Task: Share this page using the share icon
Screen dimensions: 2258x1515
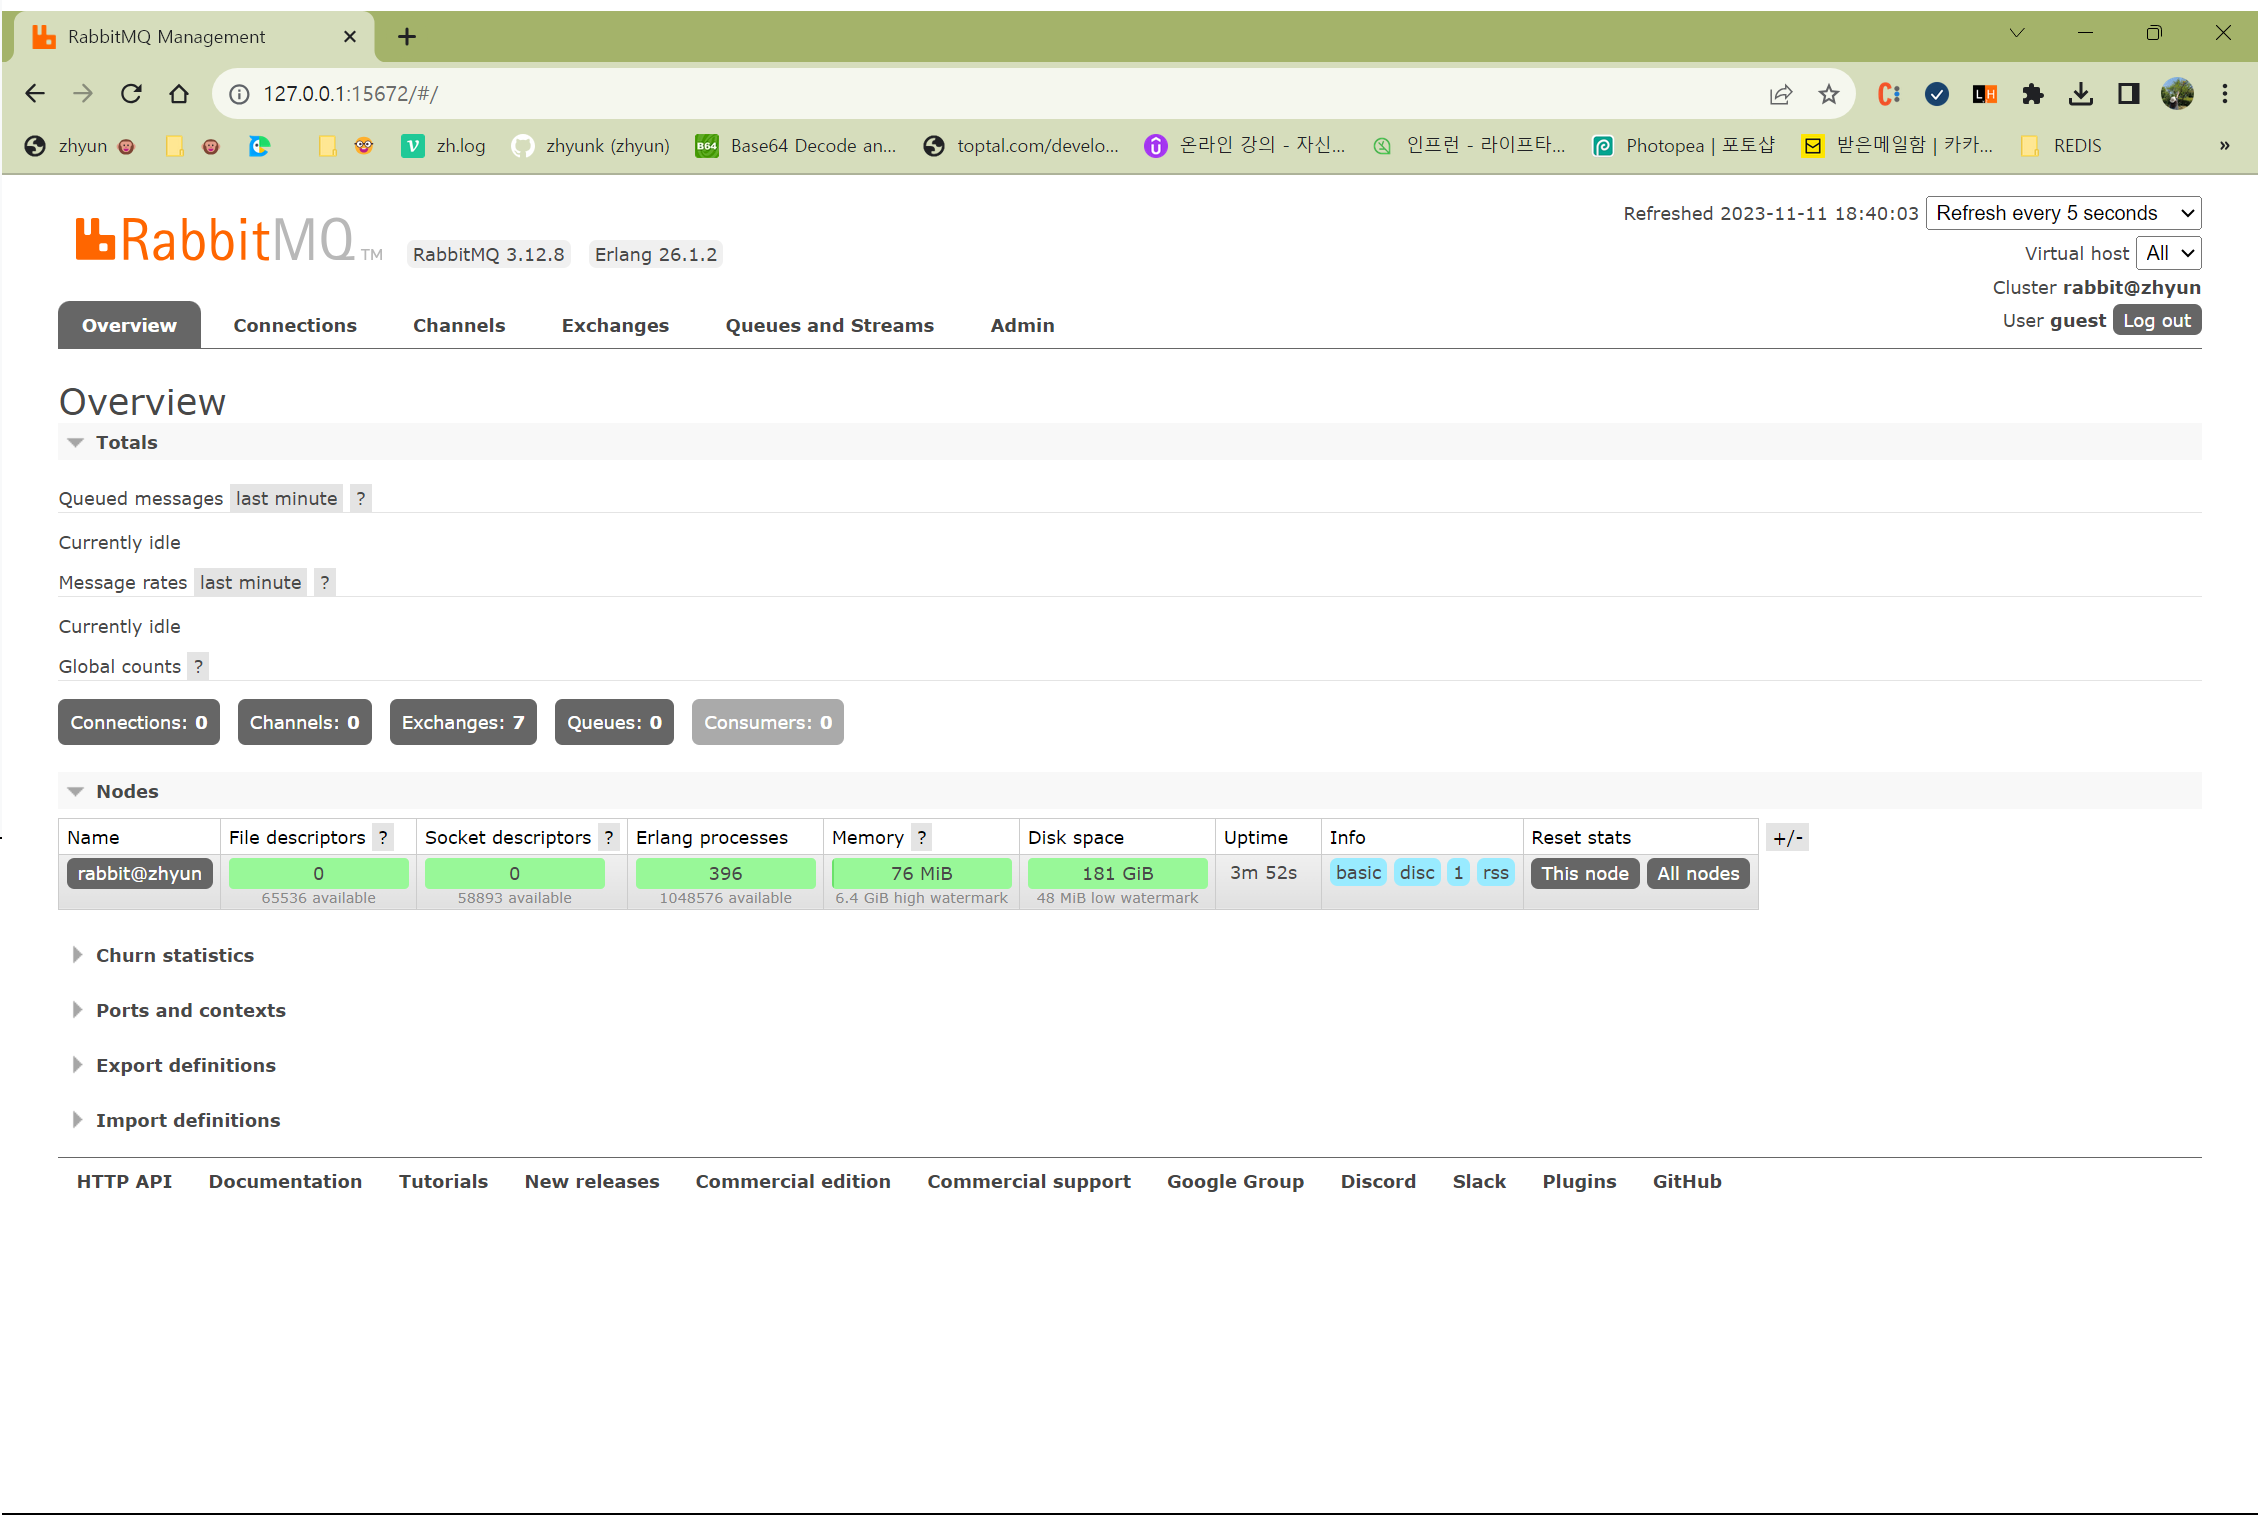Action: [1780, 94]
